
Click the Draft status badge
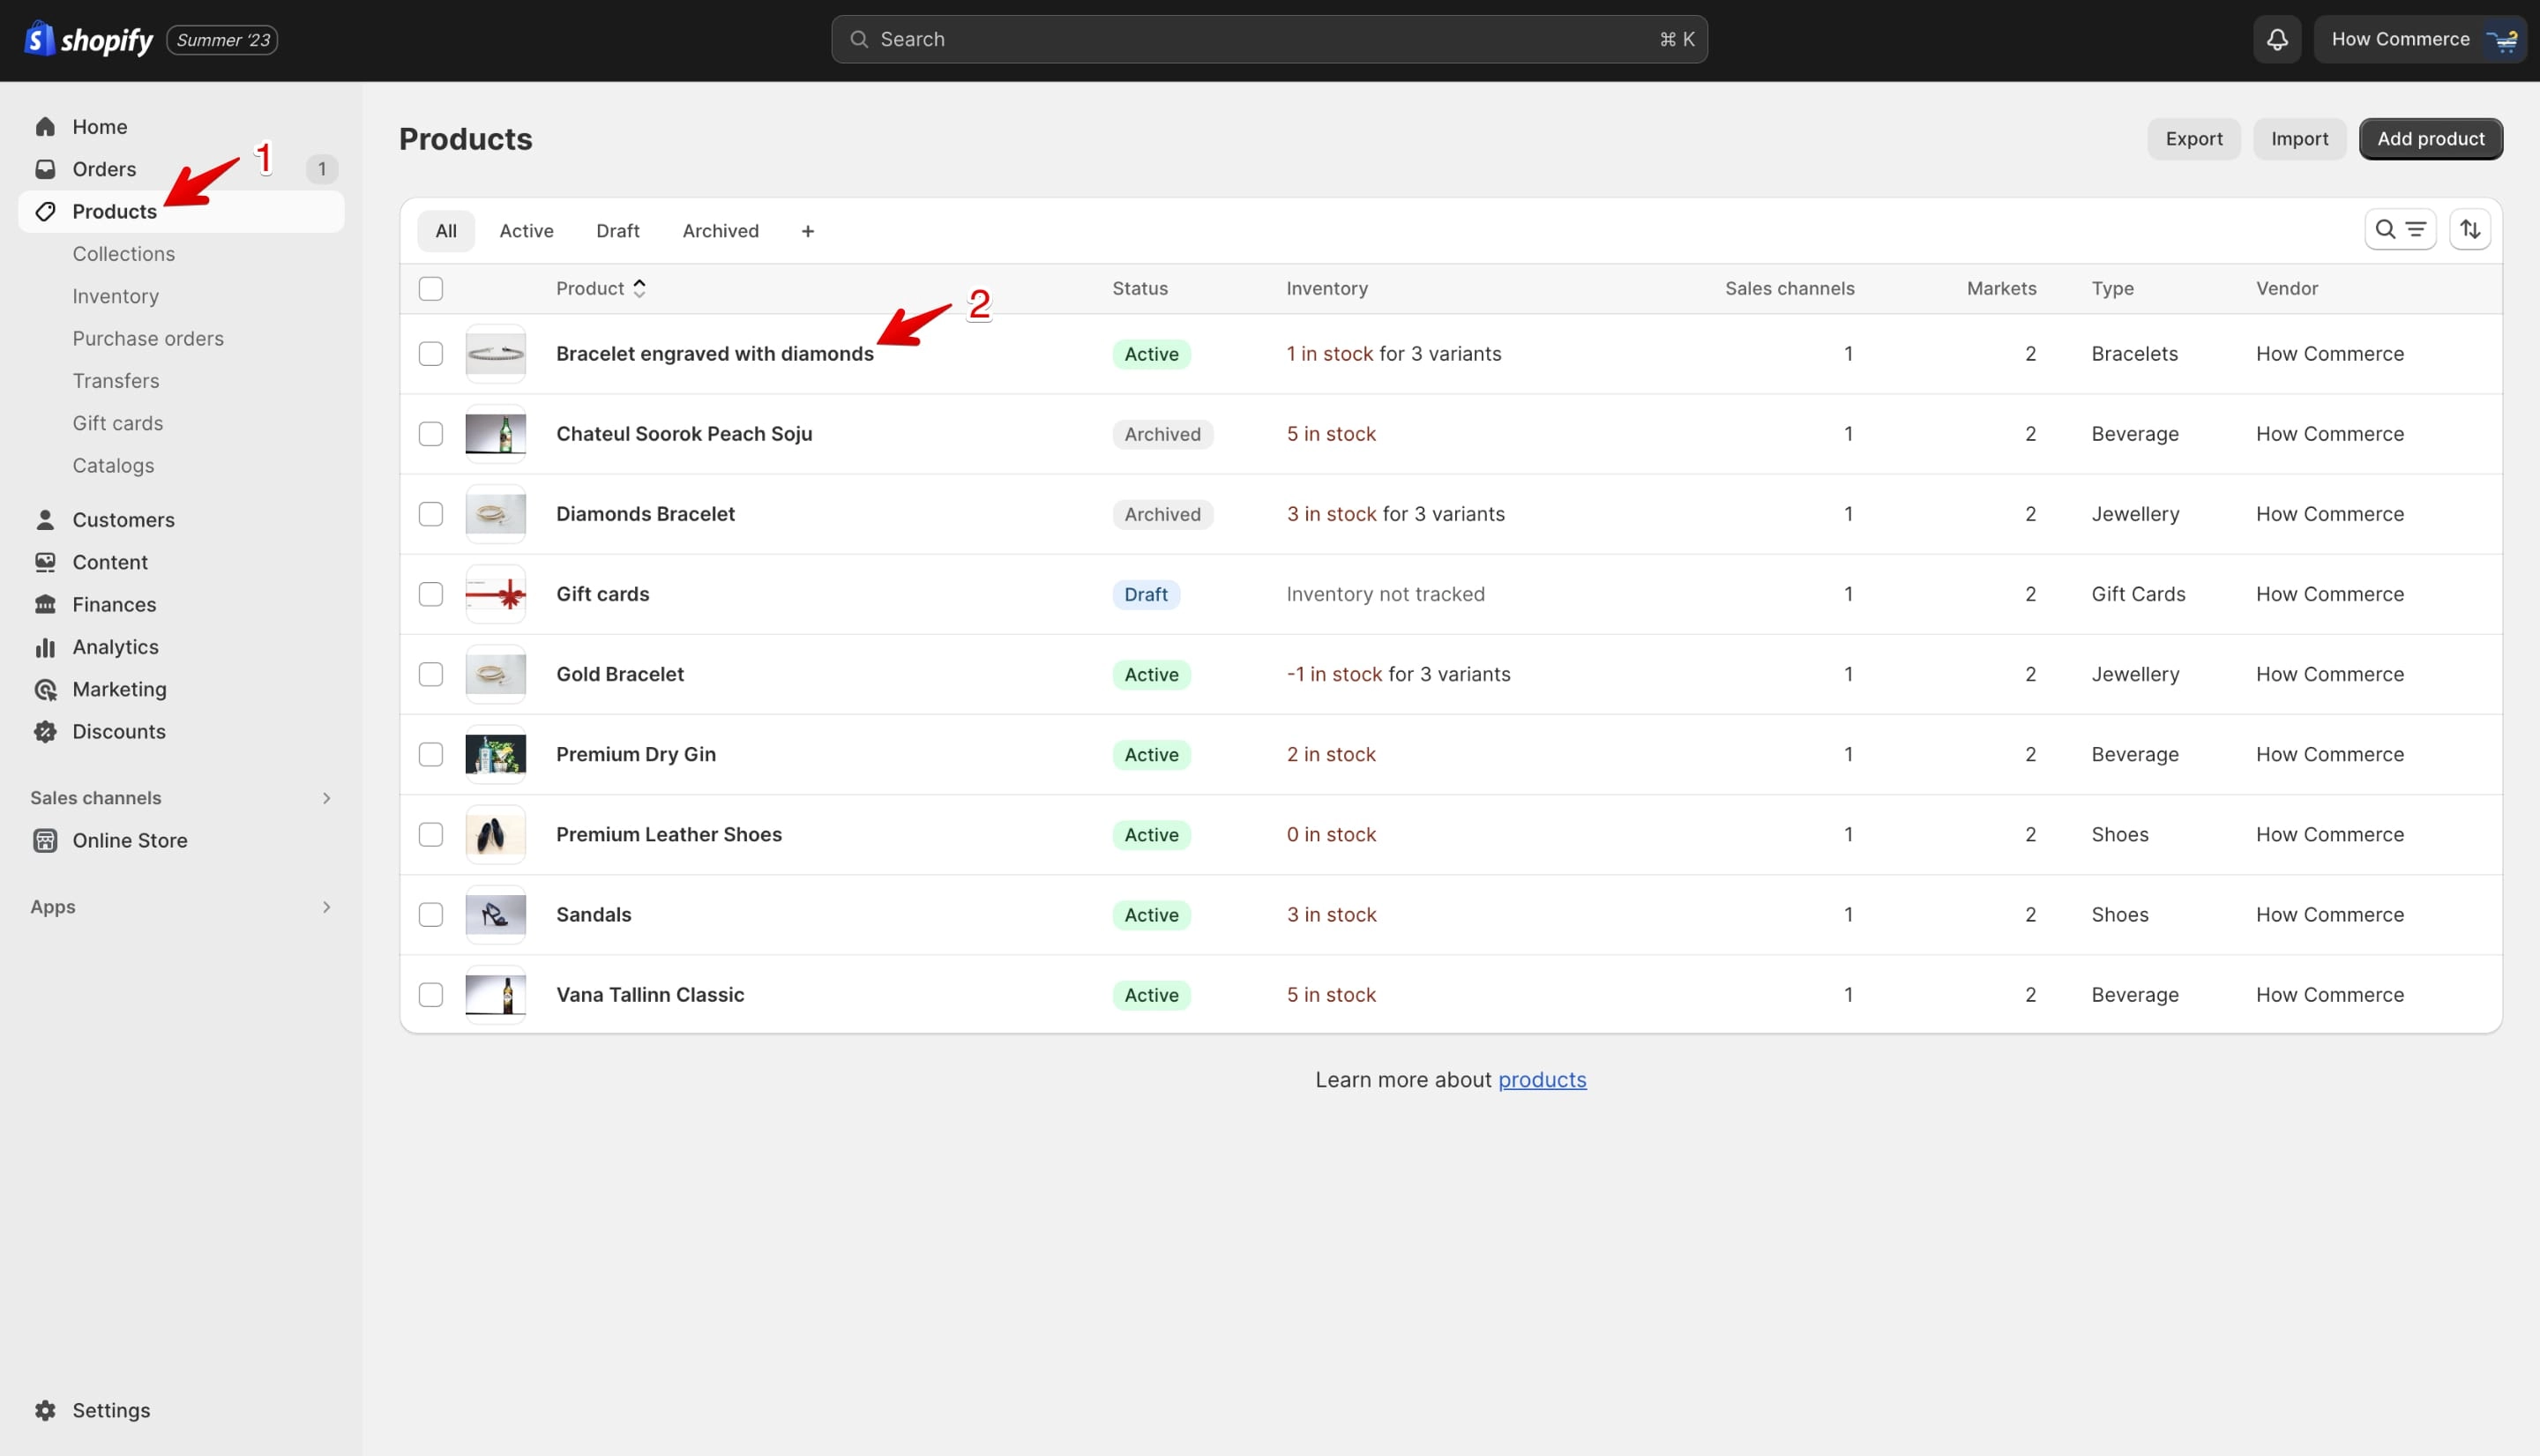click(1145, 594)
